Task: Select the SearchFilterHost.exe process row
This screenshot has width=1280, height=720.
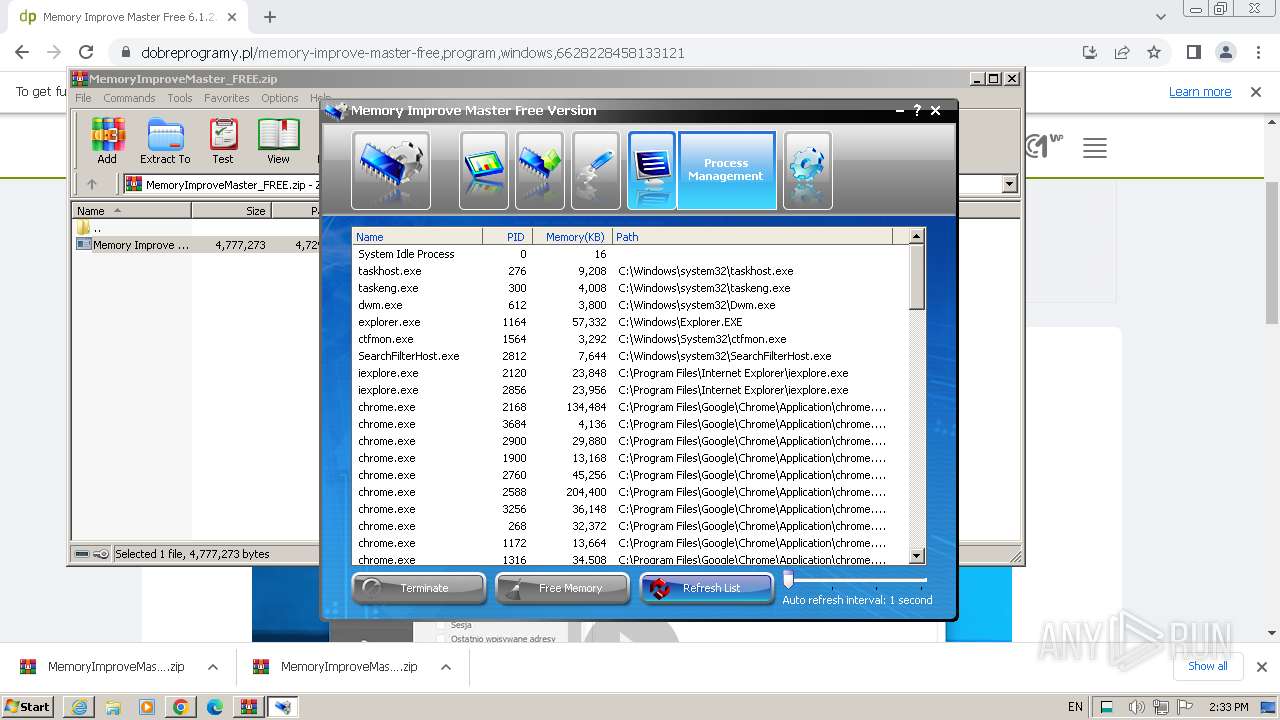Action: pos(630,356)
